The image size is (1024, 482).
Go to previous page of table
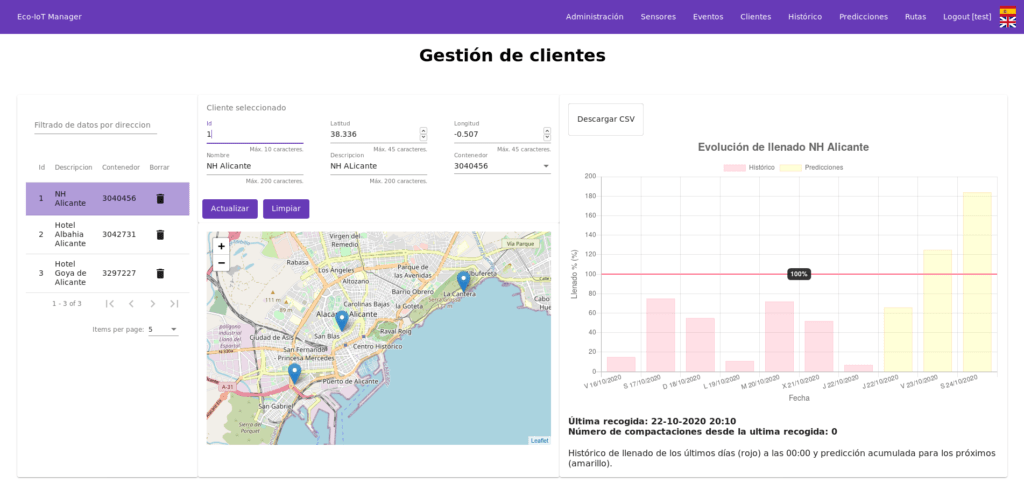coord(131,304)
